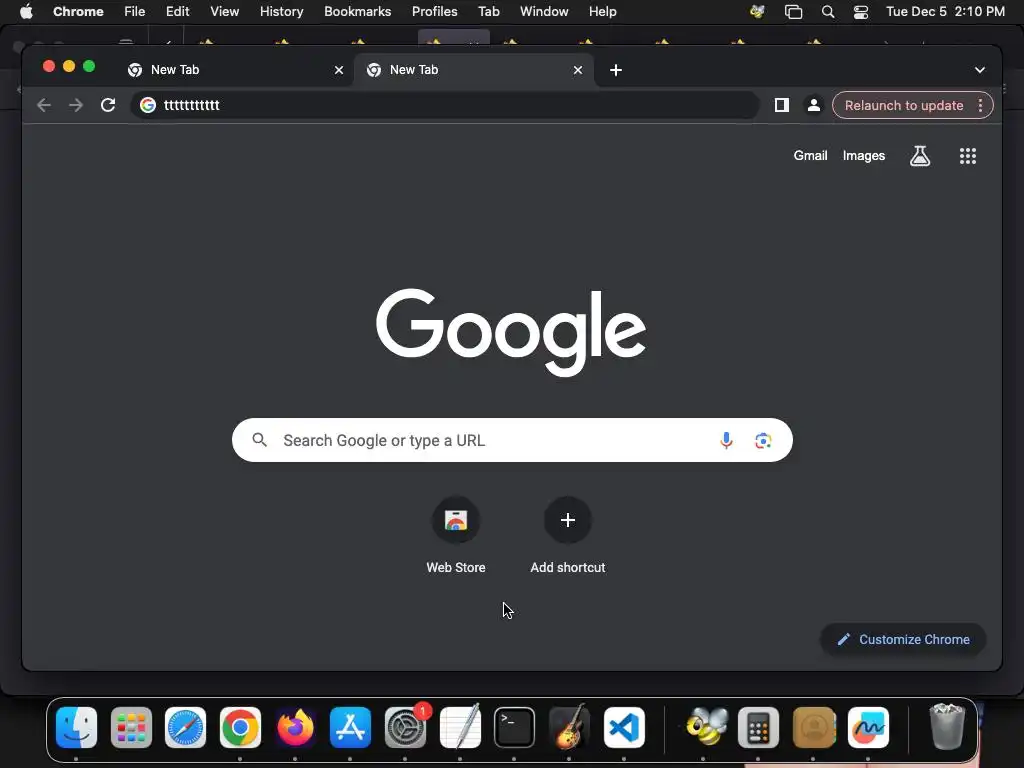Open Finder from the Dock
The image size is (1024, 768).
pyautogui.click(x=76, y=728)
